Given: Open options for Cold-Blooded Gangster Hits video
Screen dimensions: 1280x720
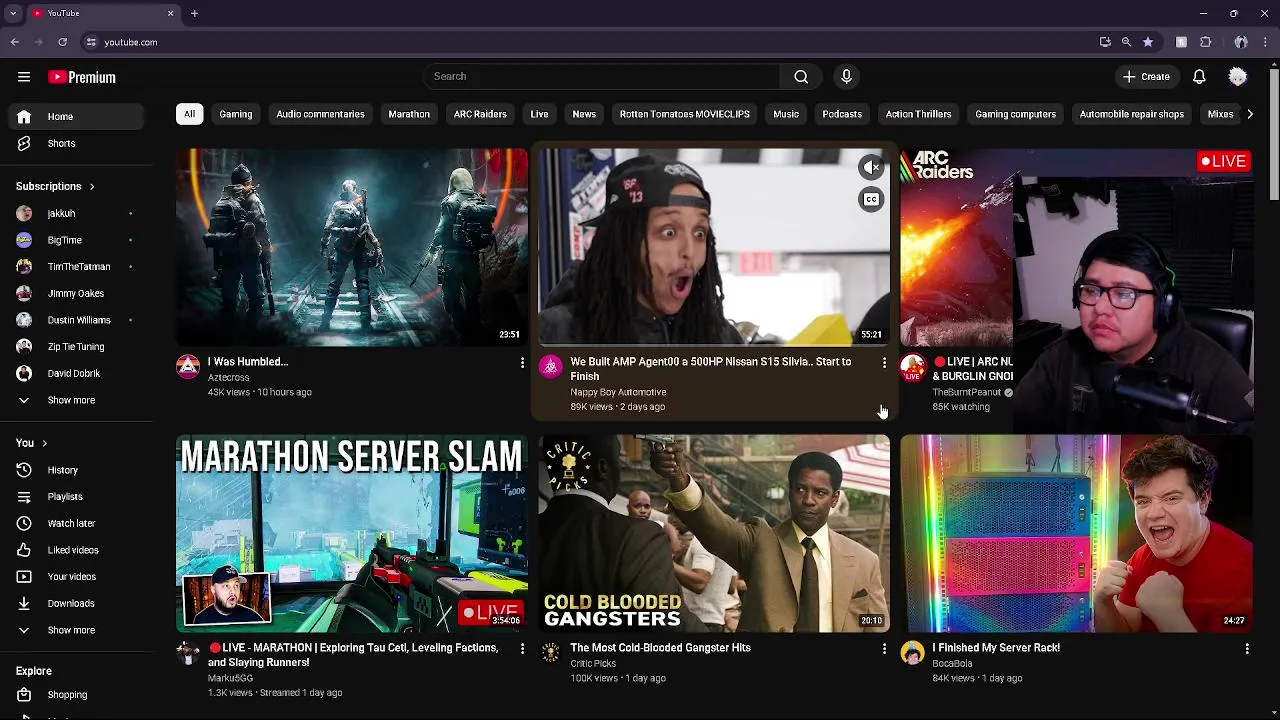Looking at the screenshot, I should pos(884,649).
